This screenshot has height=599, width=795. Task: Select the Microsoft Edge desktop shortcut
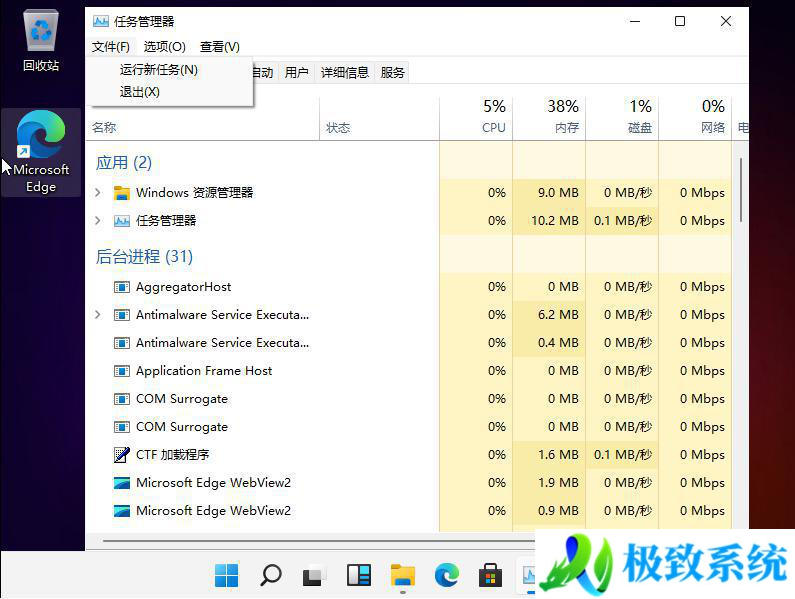pos(41,152)
